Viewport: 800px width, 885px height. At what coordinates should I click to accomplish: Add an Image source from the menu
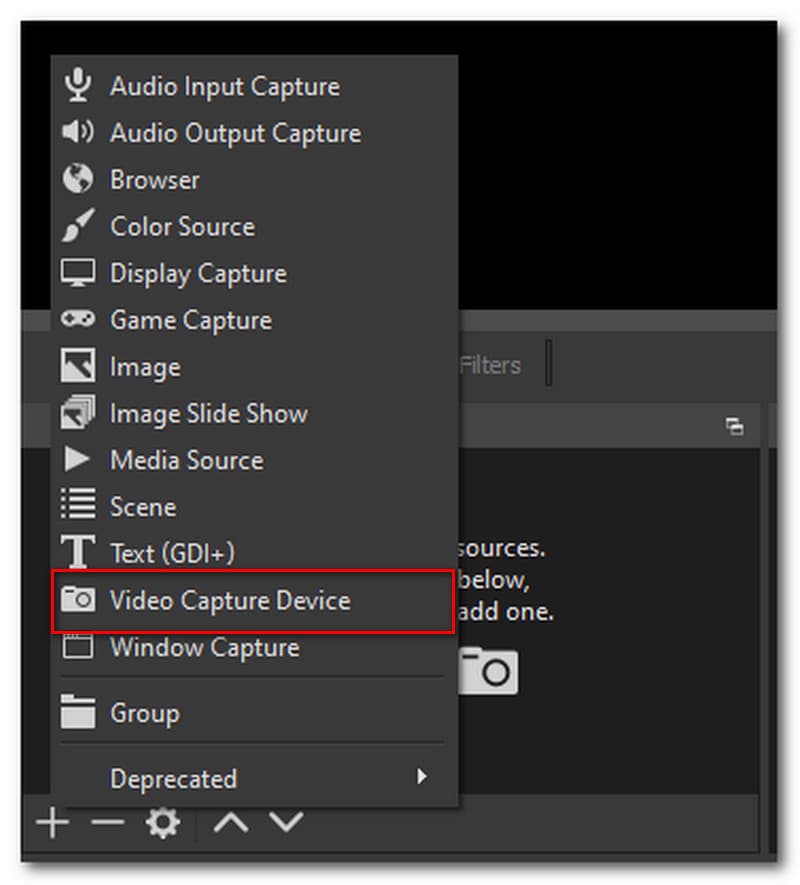254,367
